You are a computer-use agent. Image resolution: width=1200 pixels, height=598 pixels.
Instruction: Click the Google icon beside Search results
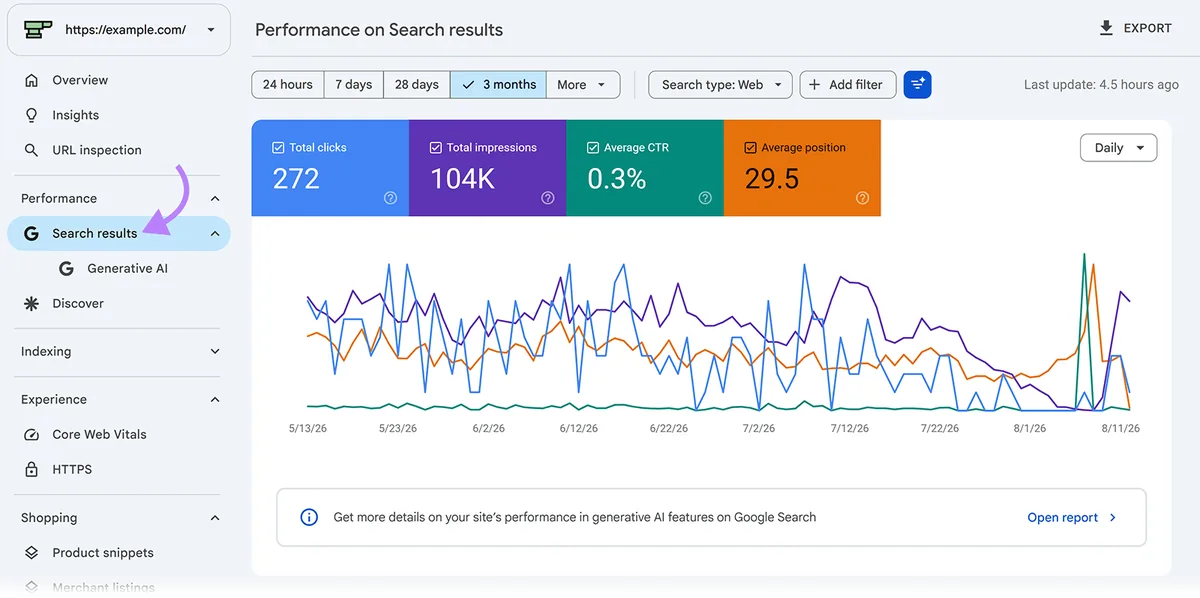pos(31,233)
